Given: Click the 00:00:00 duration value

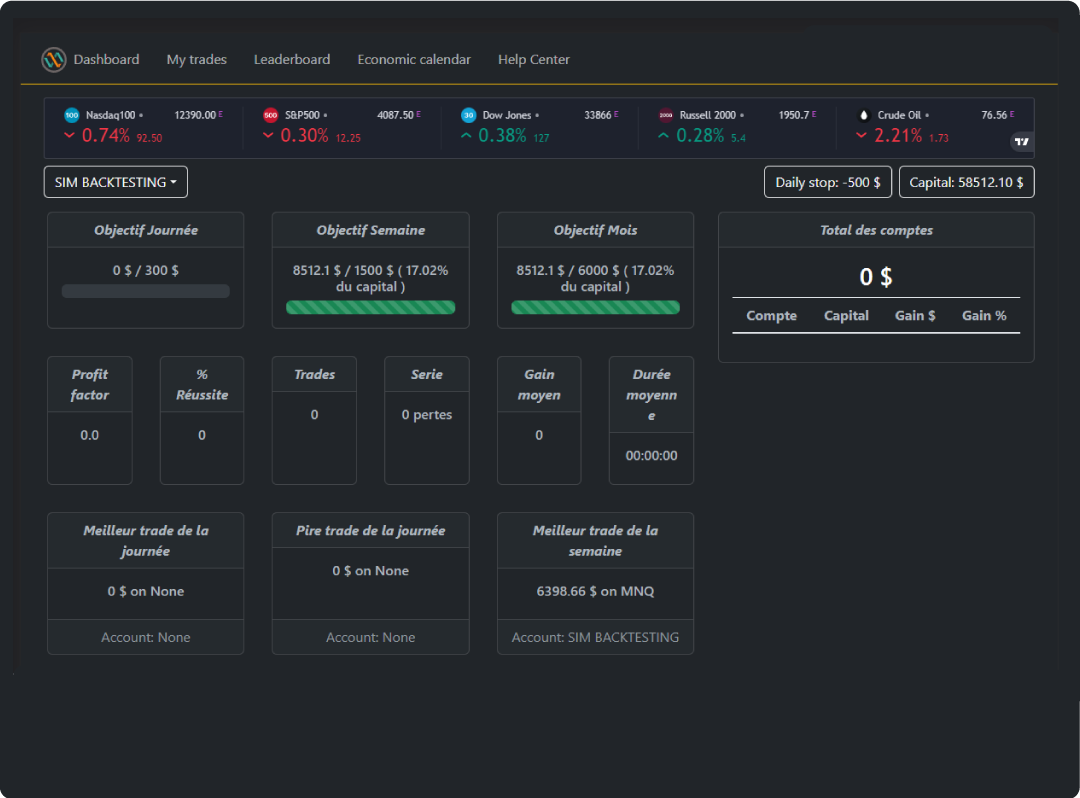Looking at the screenshot, I should tap(651, 456).
